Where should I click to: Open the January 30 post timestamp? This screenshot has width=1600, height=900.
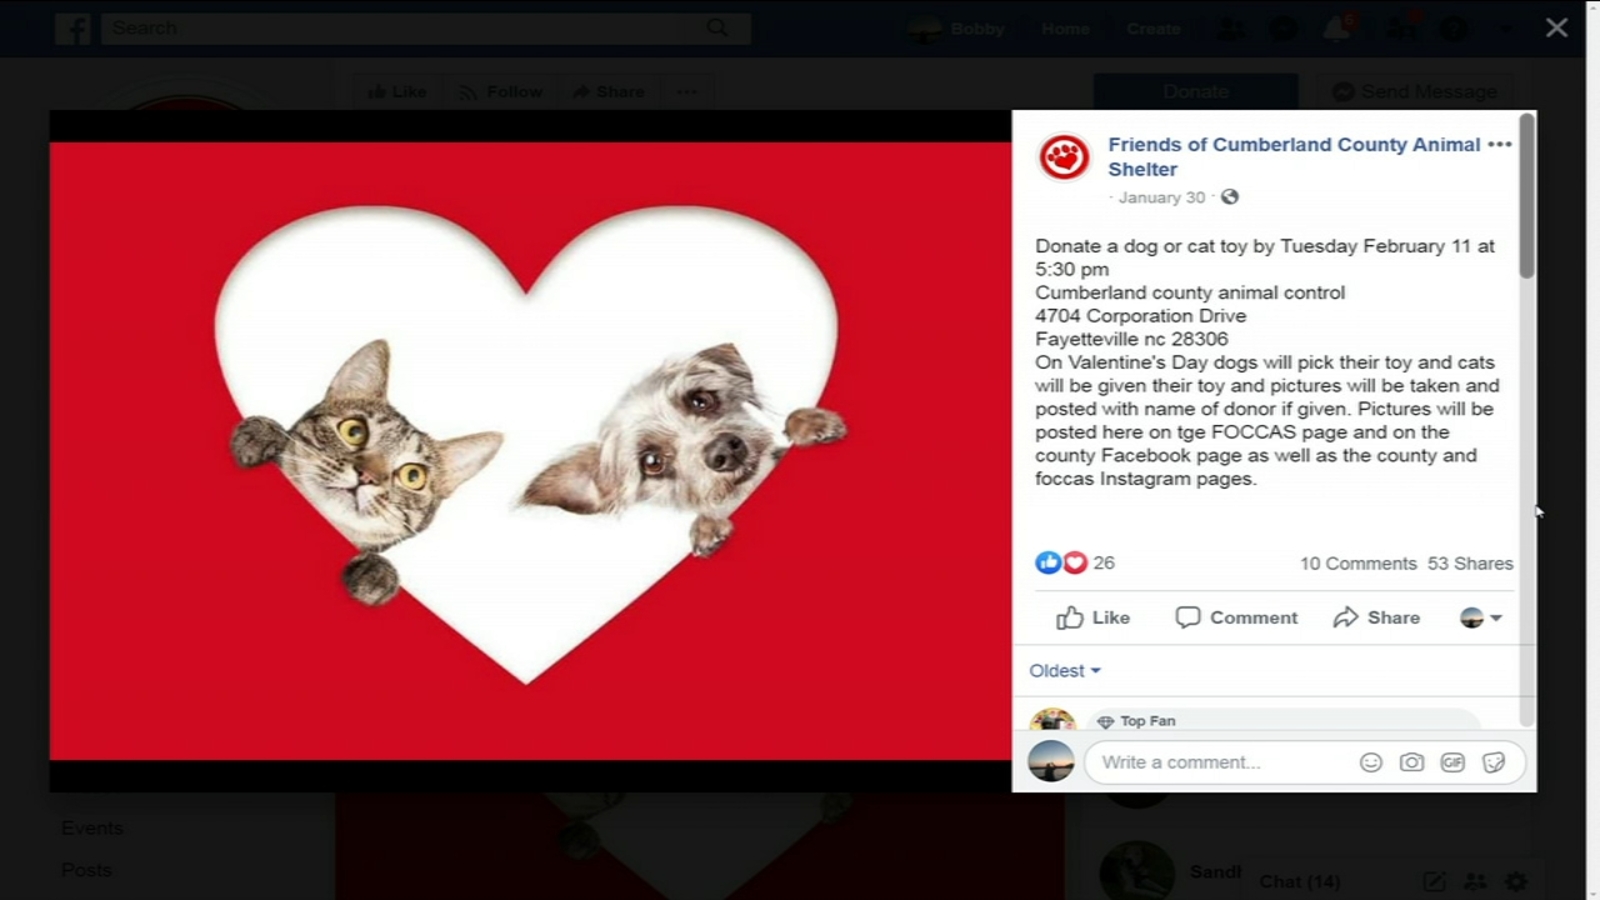pos(1162,198)
